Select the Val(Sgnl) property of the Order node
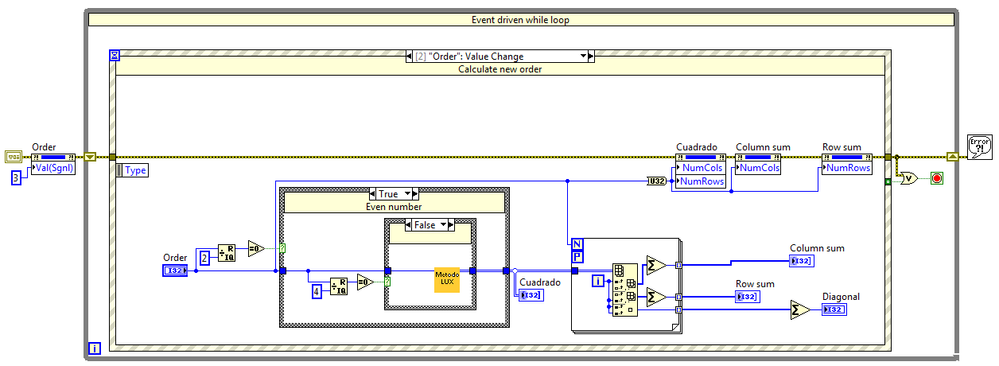Viewport: 999px width, 366px height. point(53,168)
